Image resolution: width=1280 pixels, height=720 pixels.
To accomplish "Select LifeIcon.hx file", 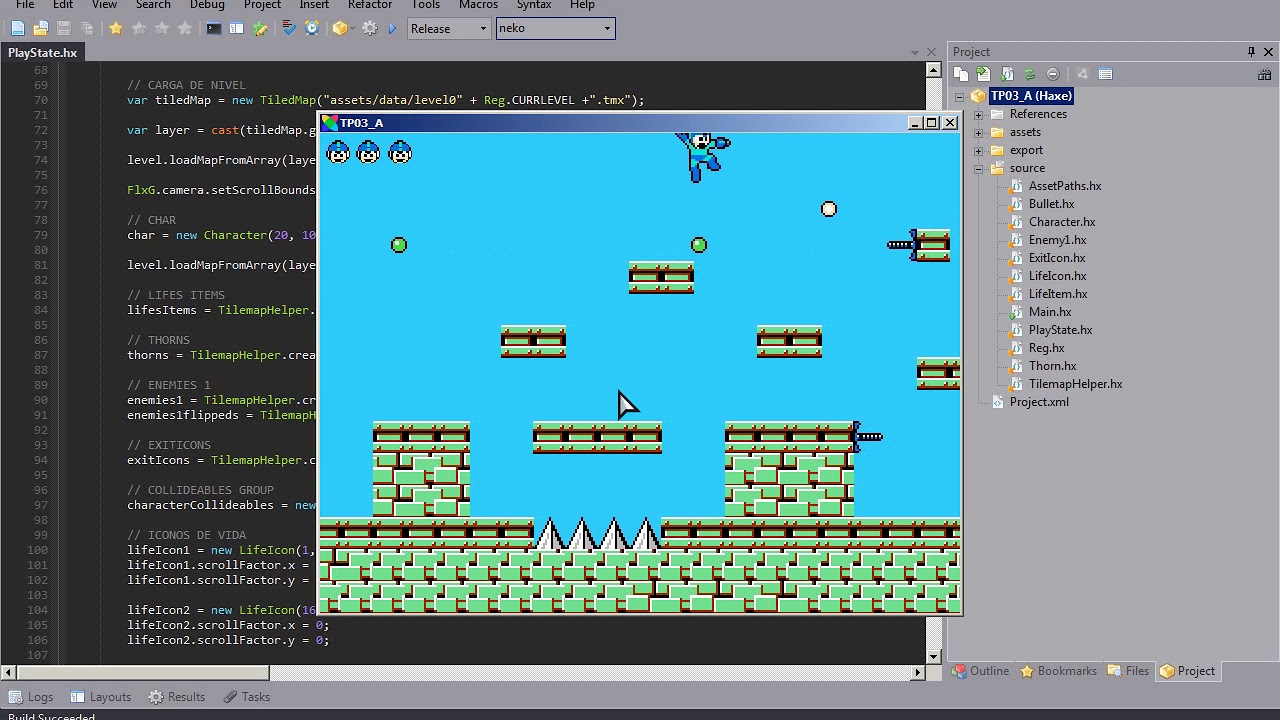I will (1057, 276).
